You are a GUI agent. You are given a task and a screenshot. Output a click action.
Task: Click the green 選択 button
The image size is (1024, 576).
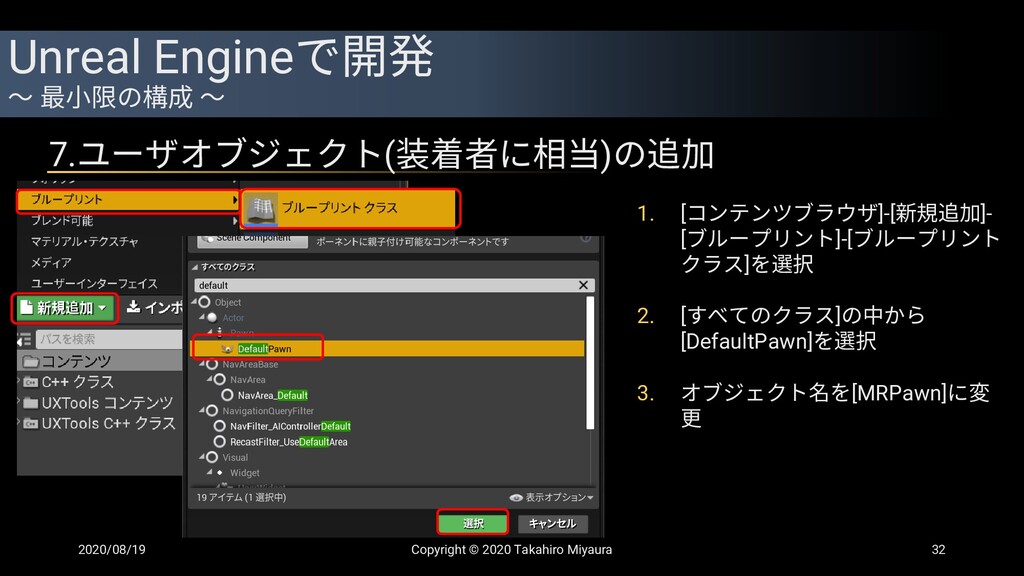pyautogui.click(x=473, y=523)
